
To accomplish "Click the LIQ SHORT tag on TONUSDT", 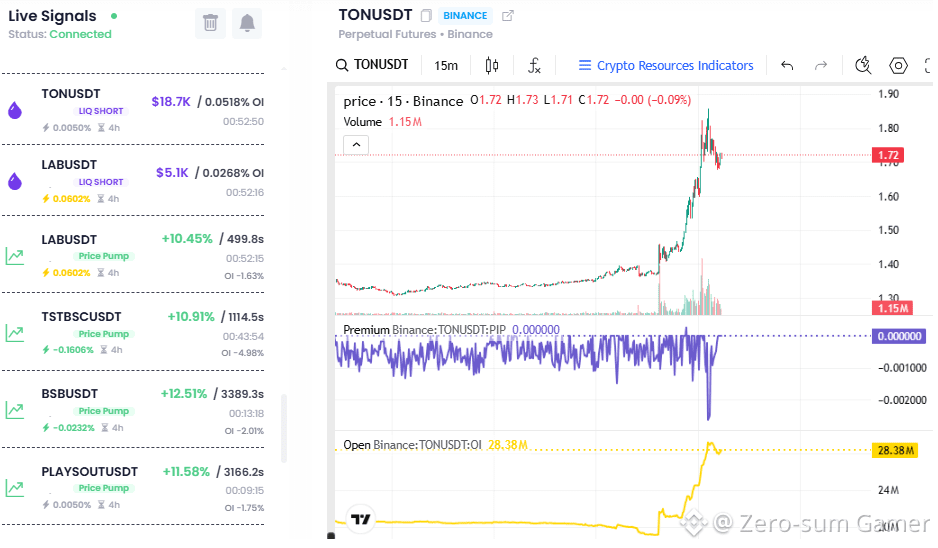I will pyautogui.click(x=100, y=111).
